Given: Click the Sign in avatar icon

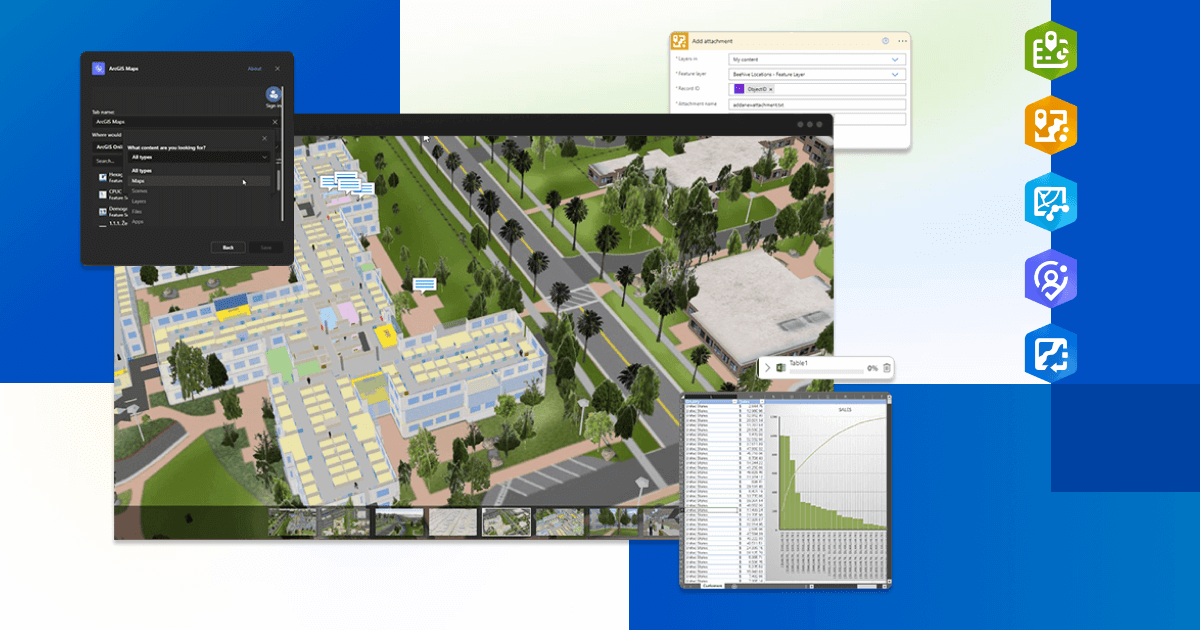Looking at the screenshot, I should coord(272,94).
